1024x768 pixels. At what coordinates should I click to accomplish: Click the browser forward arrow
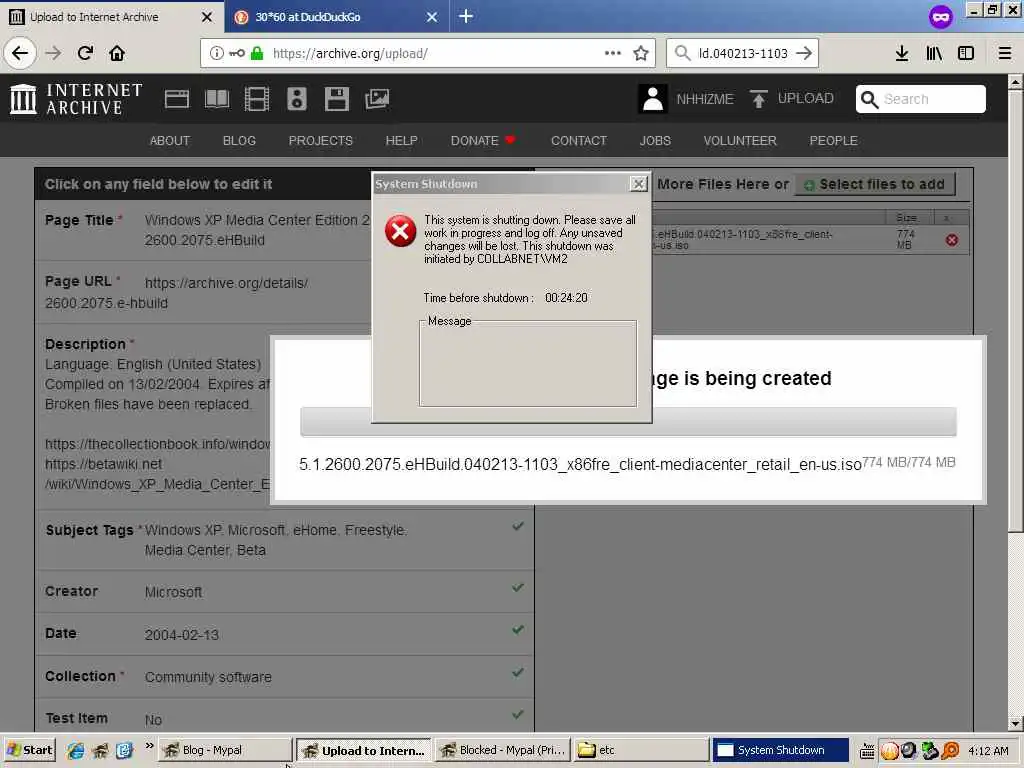(54, 53)
